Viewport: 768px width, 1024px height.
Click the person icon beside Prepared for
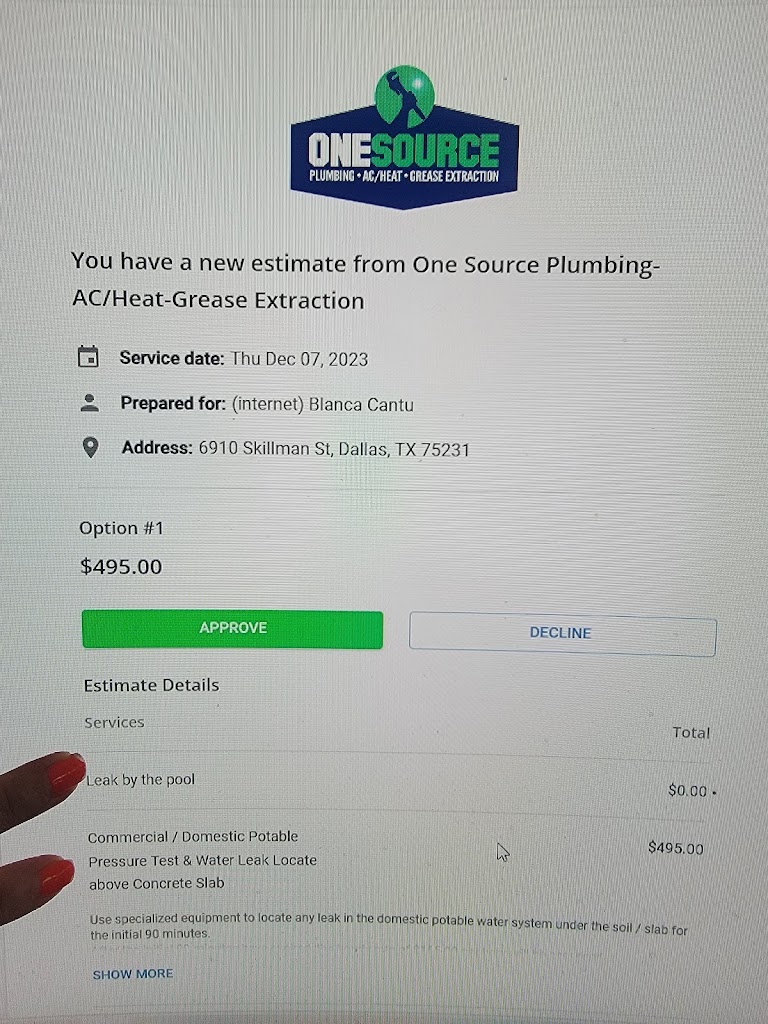point(89,403)
